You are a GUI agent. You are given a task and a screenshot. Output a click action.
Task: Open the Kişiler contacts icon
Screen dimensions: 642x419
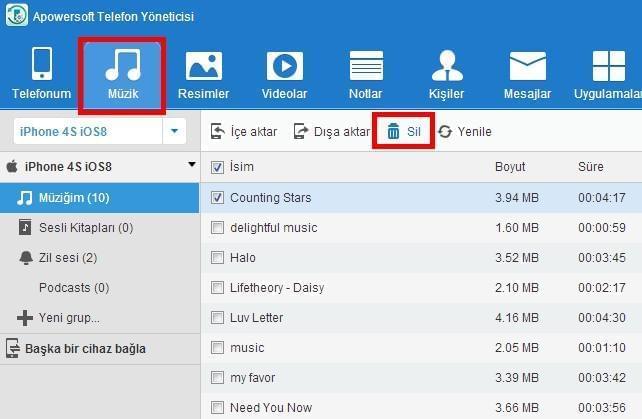click(447, 65)
